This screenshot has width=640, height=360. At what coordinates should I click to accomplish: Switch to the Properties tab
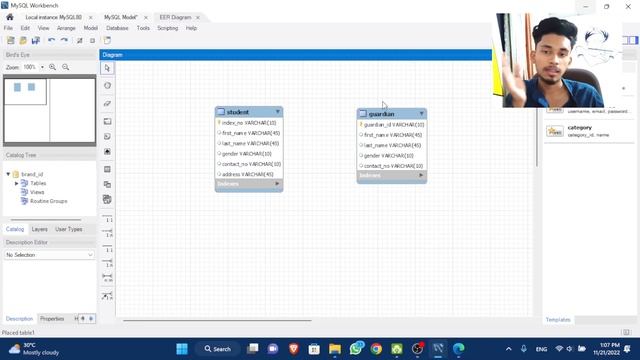tap(52, 319)
